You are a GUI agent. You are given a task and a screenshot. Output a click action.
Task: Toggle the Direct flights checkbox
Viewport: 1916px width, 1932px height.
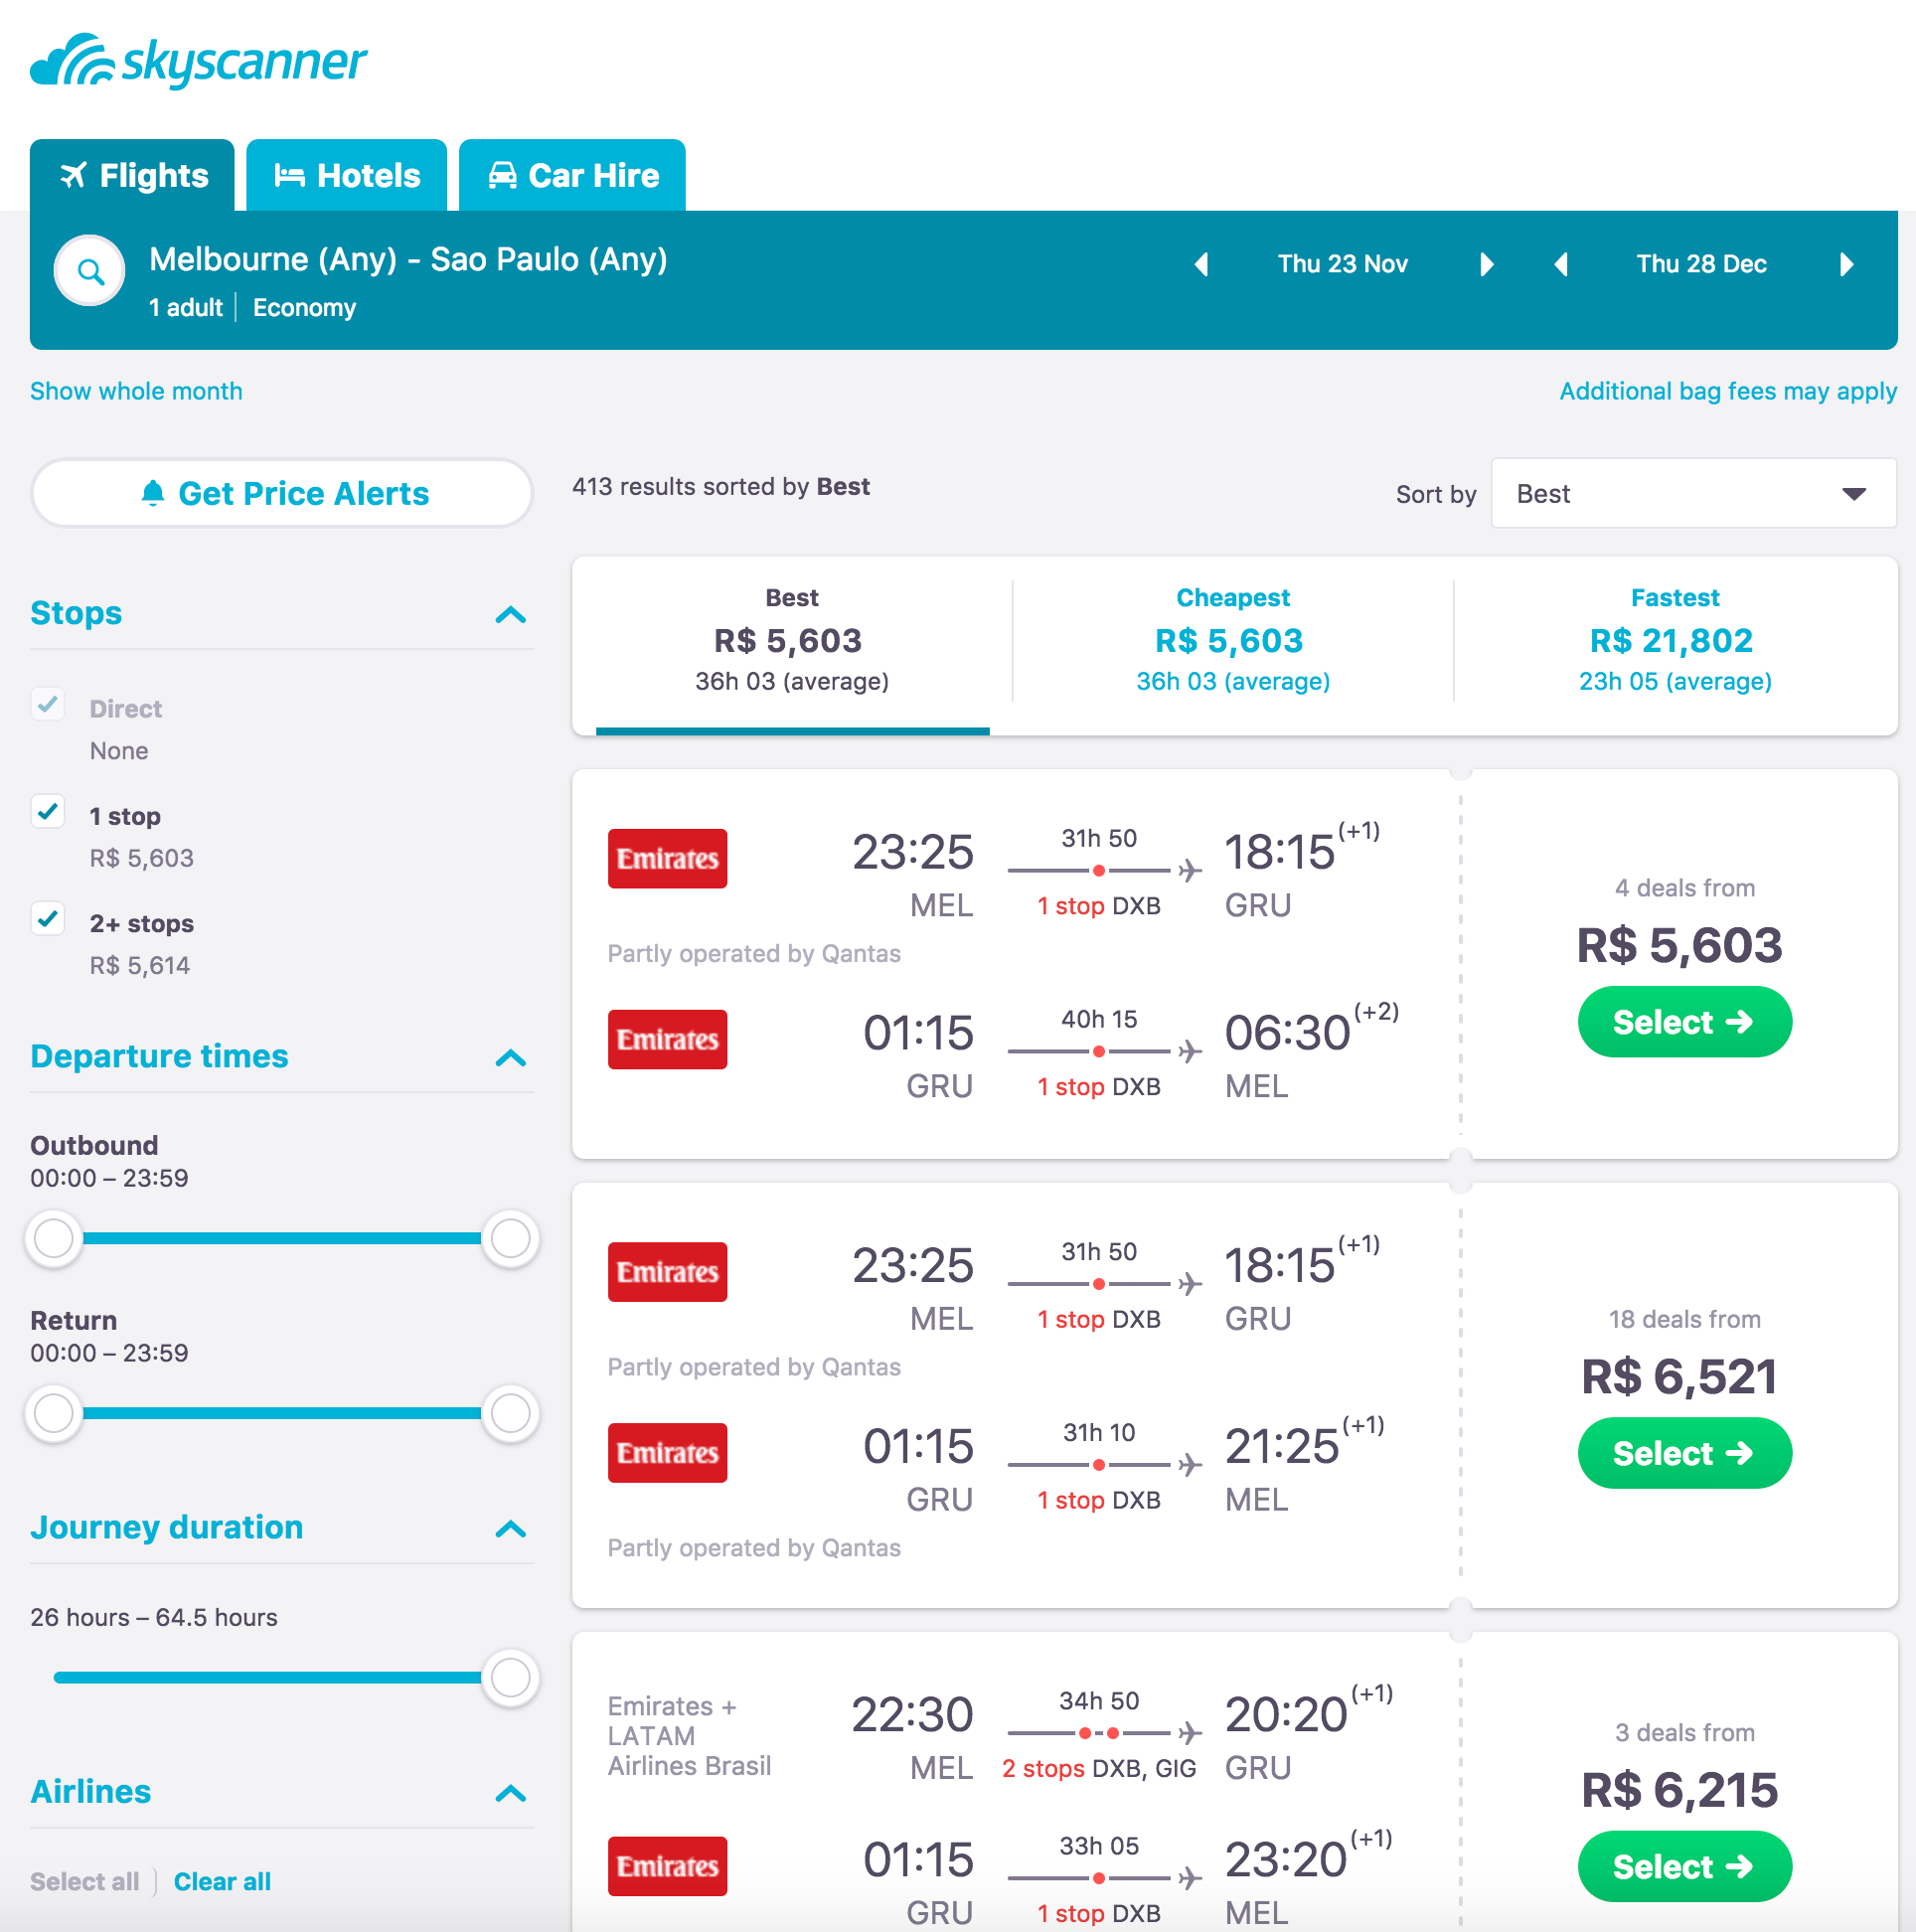(48, 704)
